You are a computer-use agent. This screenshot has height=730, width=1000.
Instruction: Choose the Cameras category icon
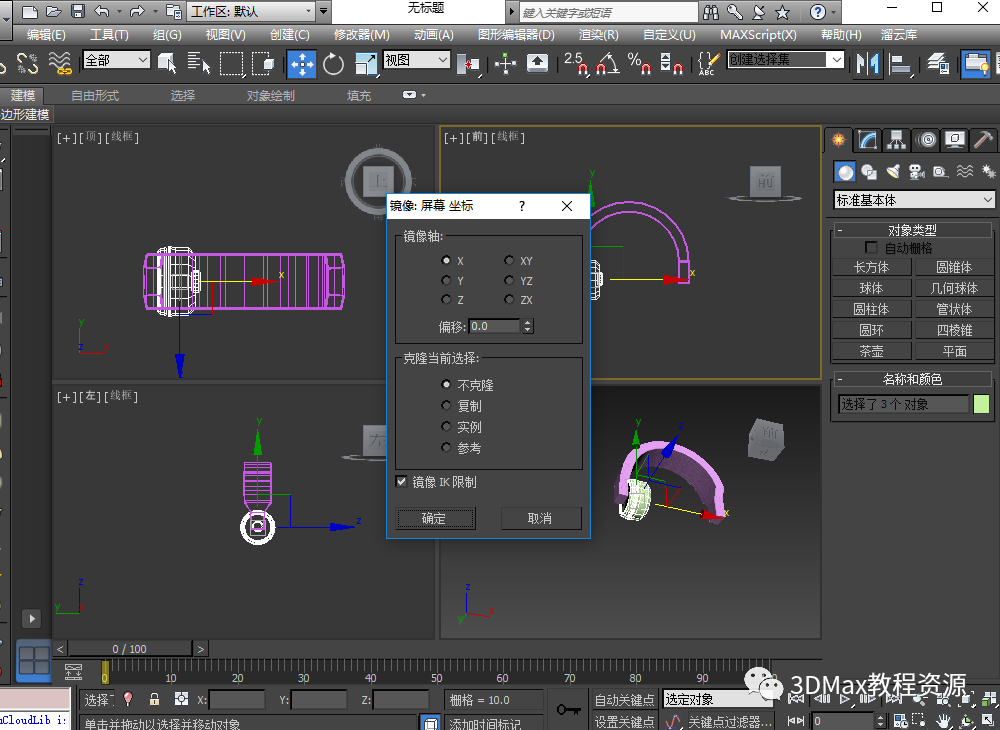tap(917, 172)
